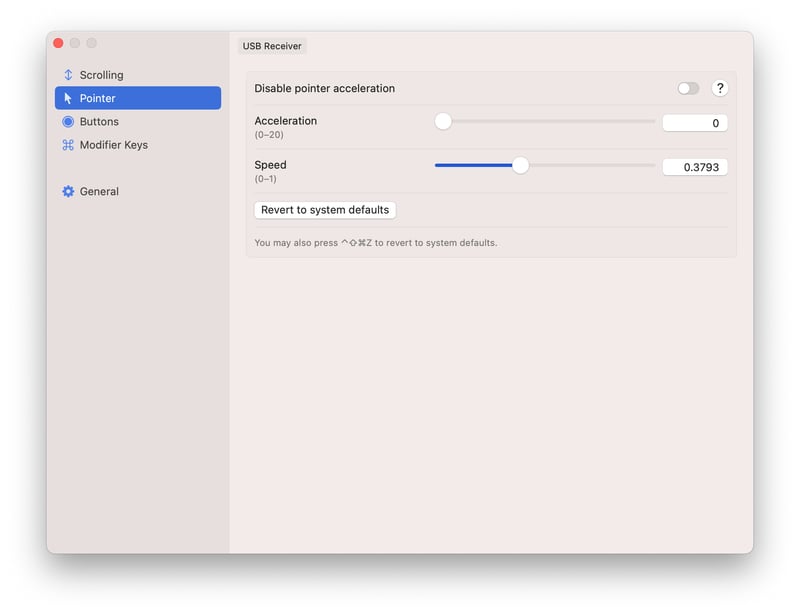Close the settings window with red button
Image resolution: width=800 pixels, height=615 pixels.
pos(58,43)
